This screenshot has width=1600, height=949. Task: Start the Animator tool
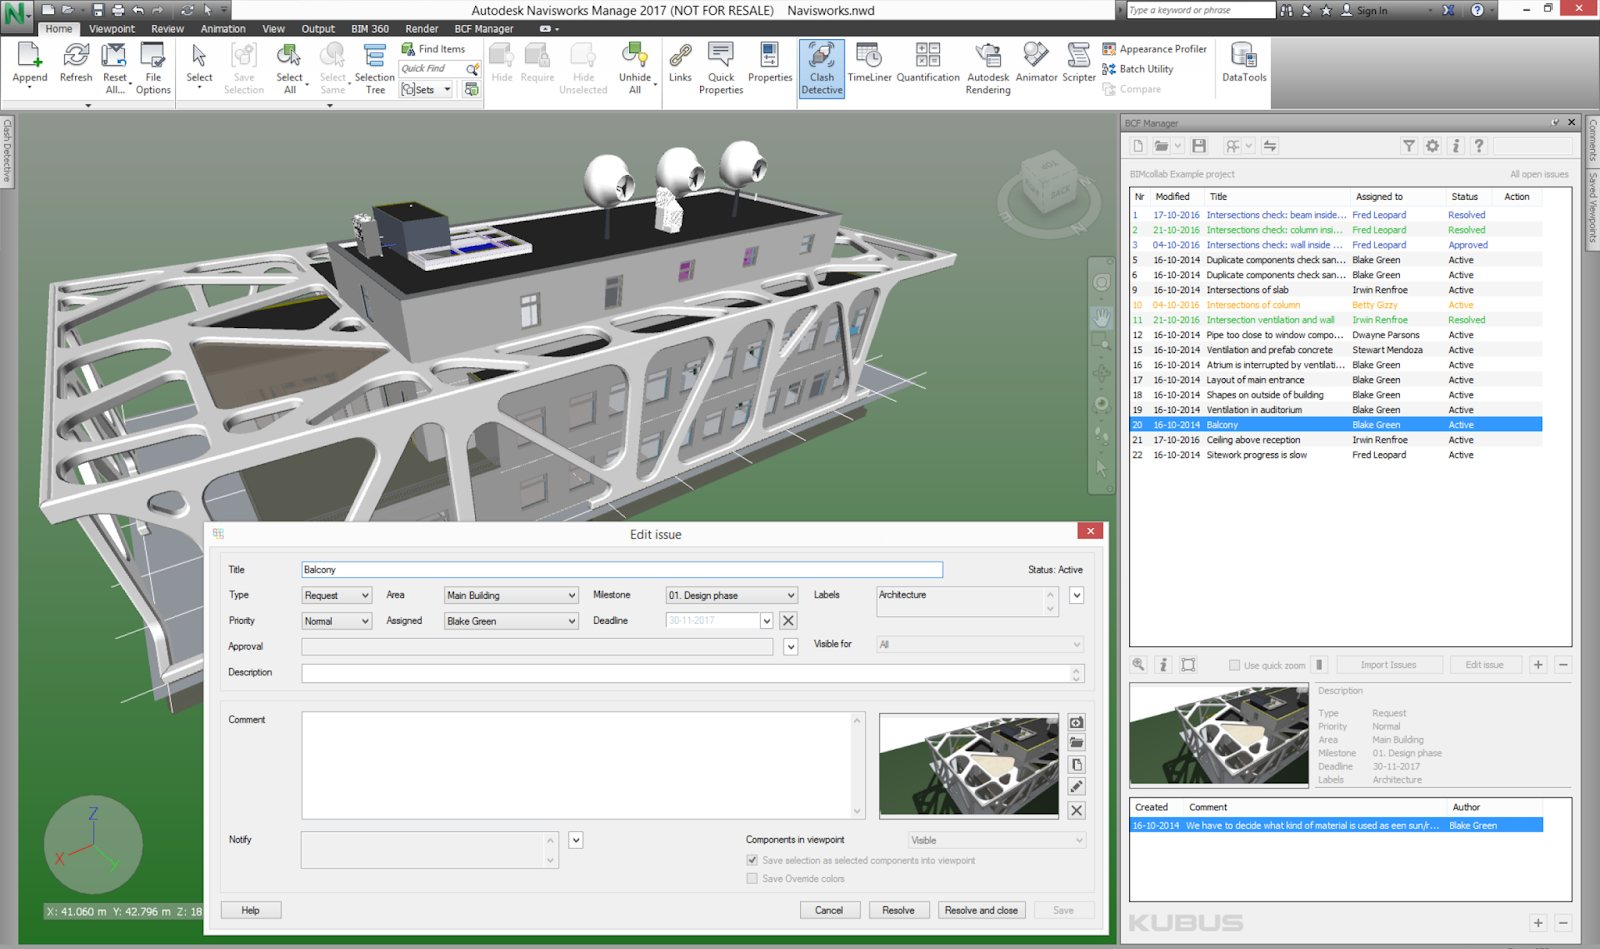(x=1035, y=68)
